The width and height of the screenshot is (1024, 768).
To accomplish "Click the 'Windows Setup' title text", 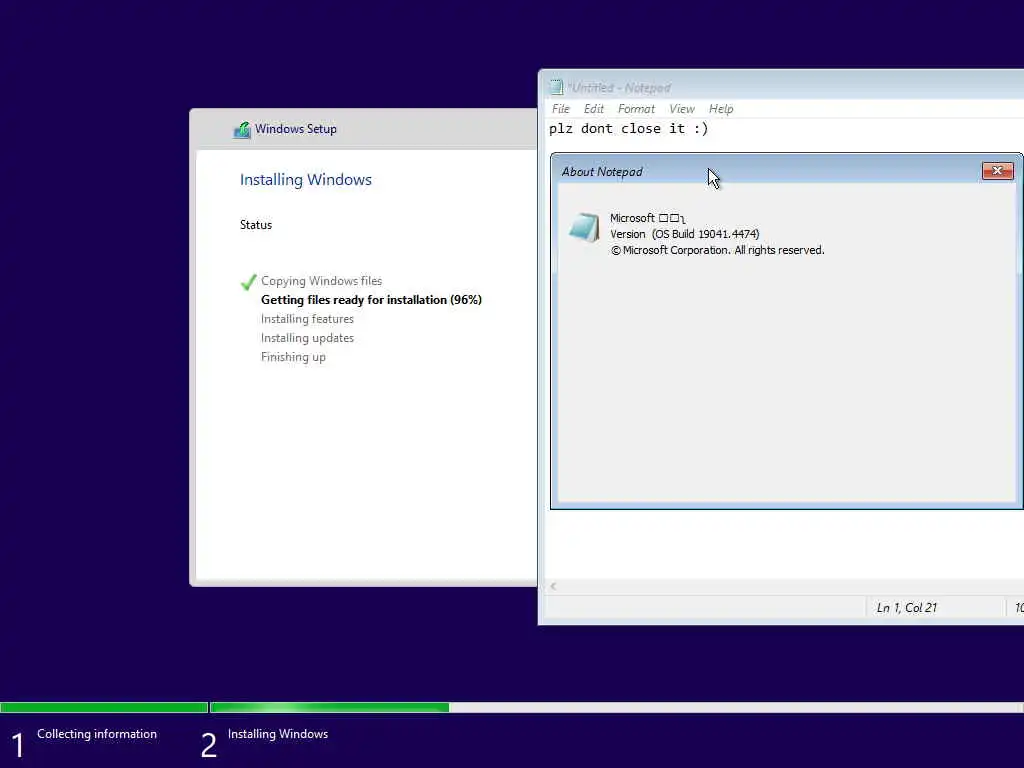I will (x=296, y=129).
